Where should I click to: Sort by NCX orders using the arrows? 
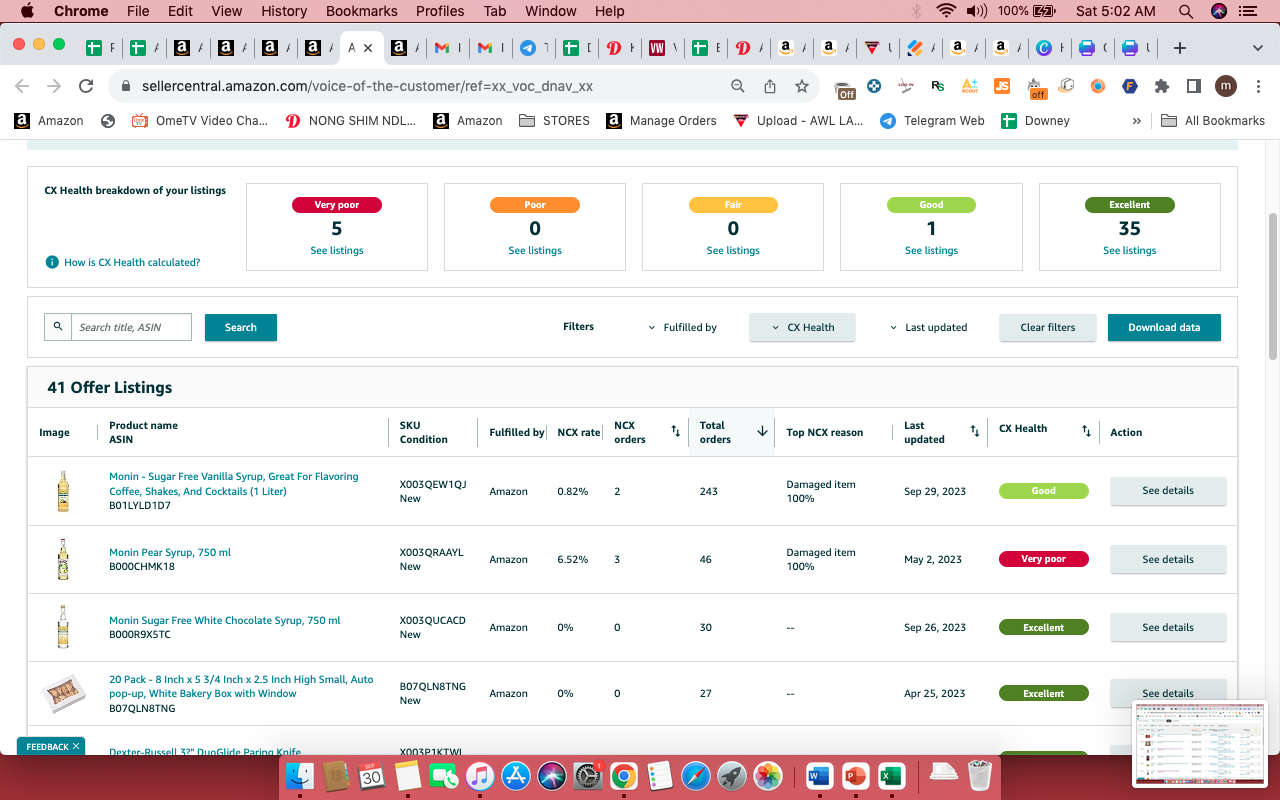tap(675, 432)
